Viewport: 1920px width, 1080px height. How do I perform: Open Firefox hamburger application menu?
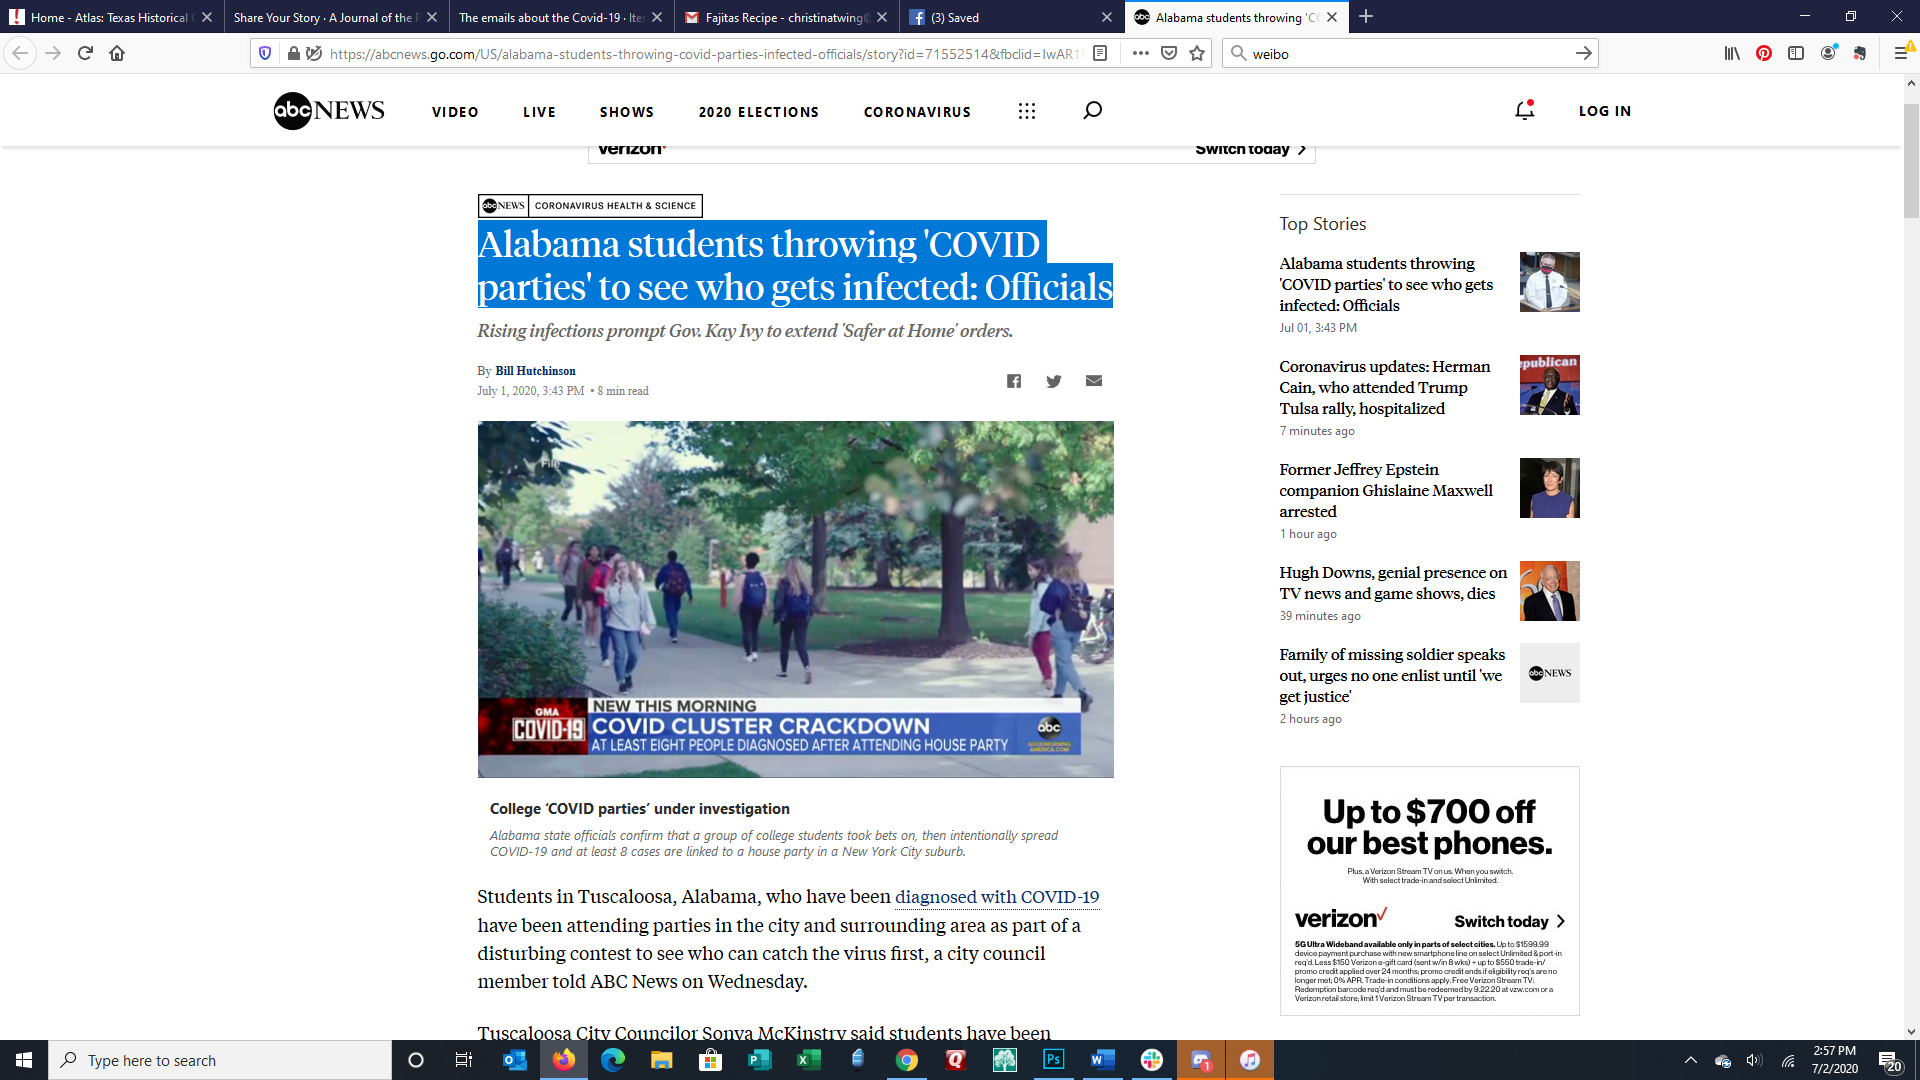(x=1901, y=54)
